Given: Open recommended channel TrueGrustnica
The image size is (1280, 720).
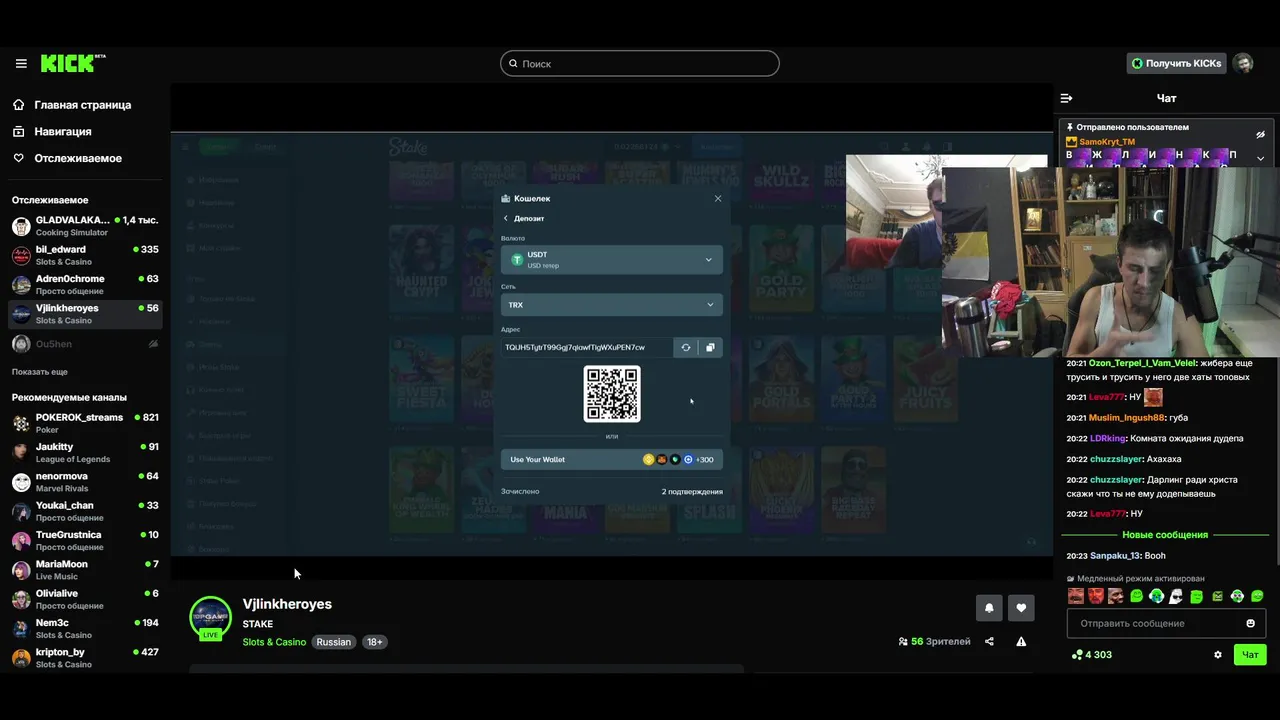Looking at the screenshot, I should (85, 540).
